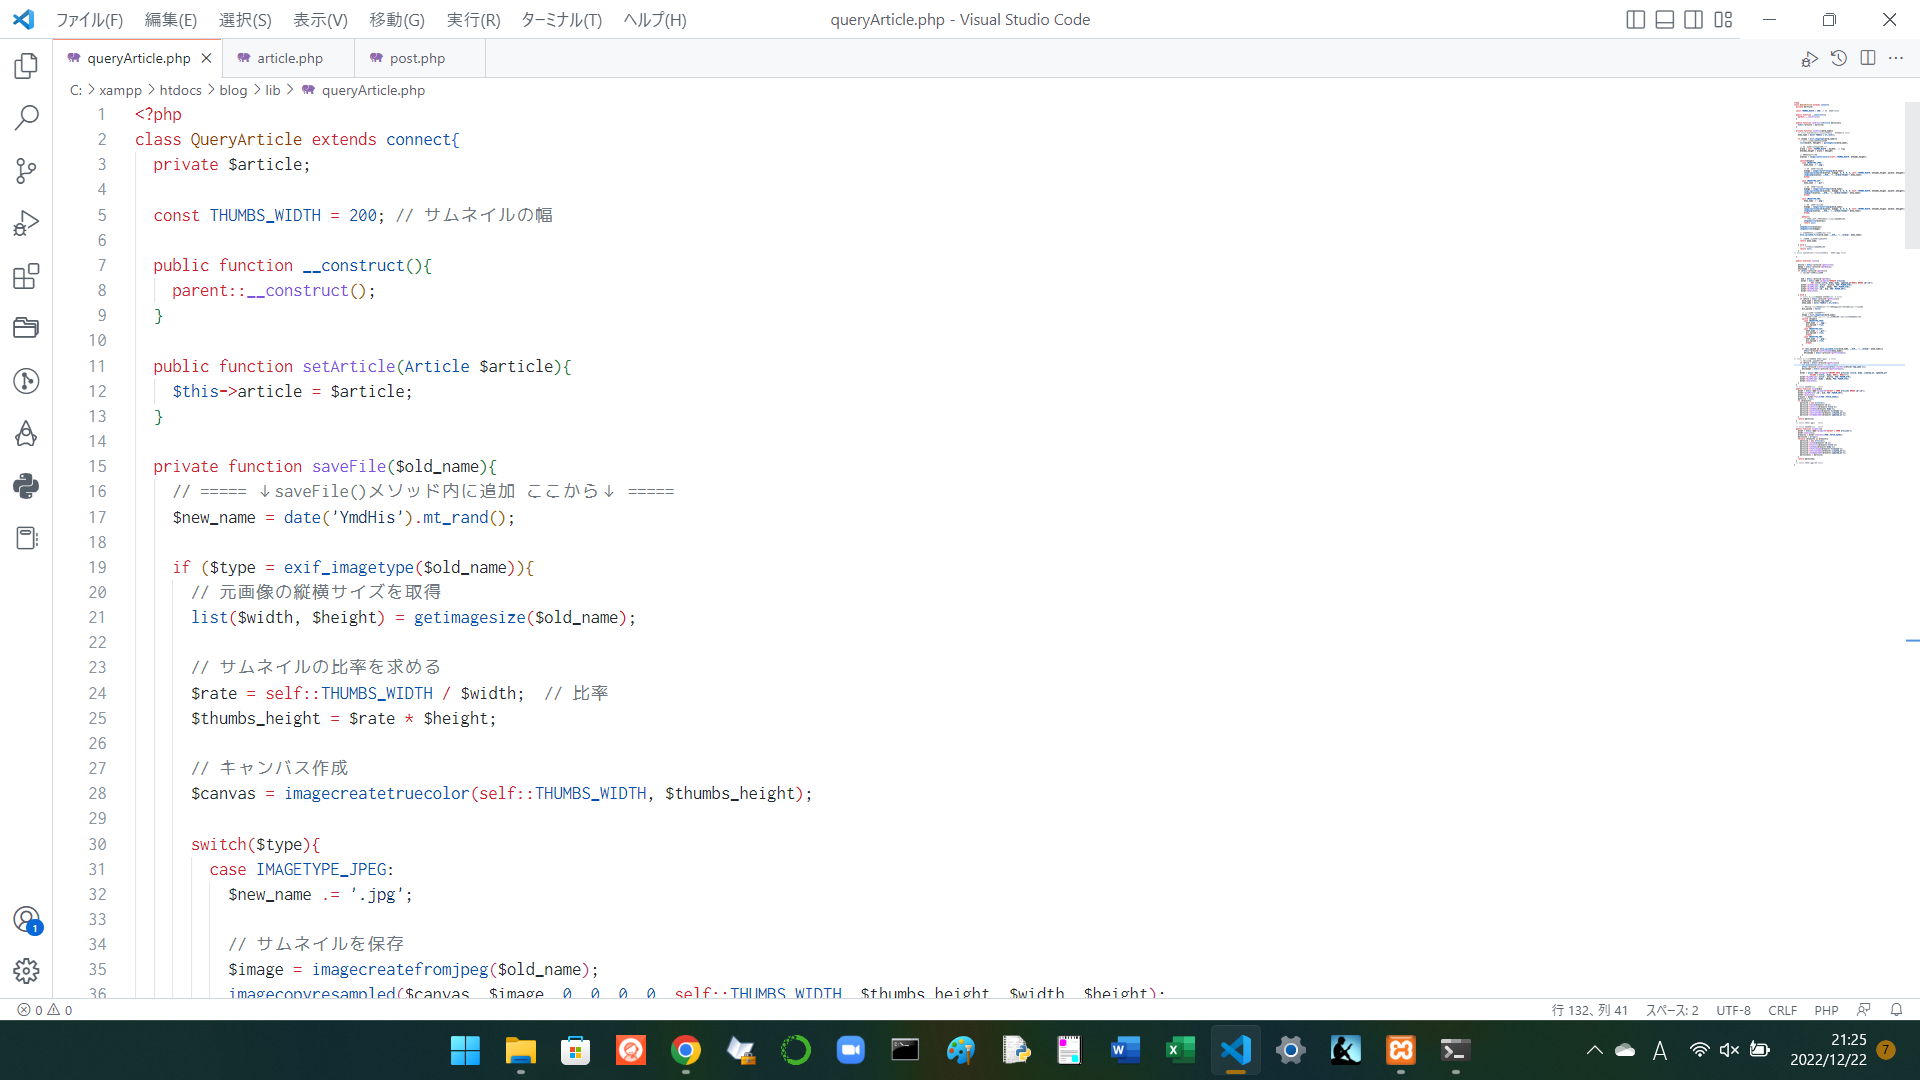Run the PHP file with the debug icon
This screenshot has height=1080, width=1920.
tap(1810, 58)
